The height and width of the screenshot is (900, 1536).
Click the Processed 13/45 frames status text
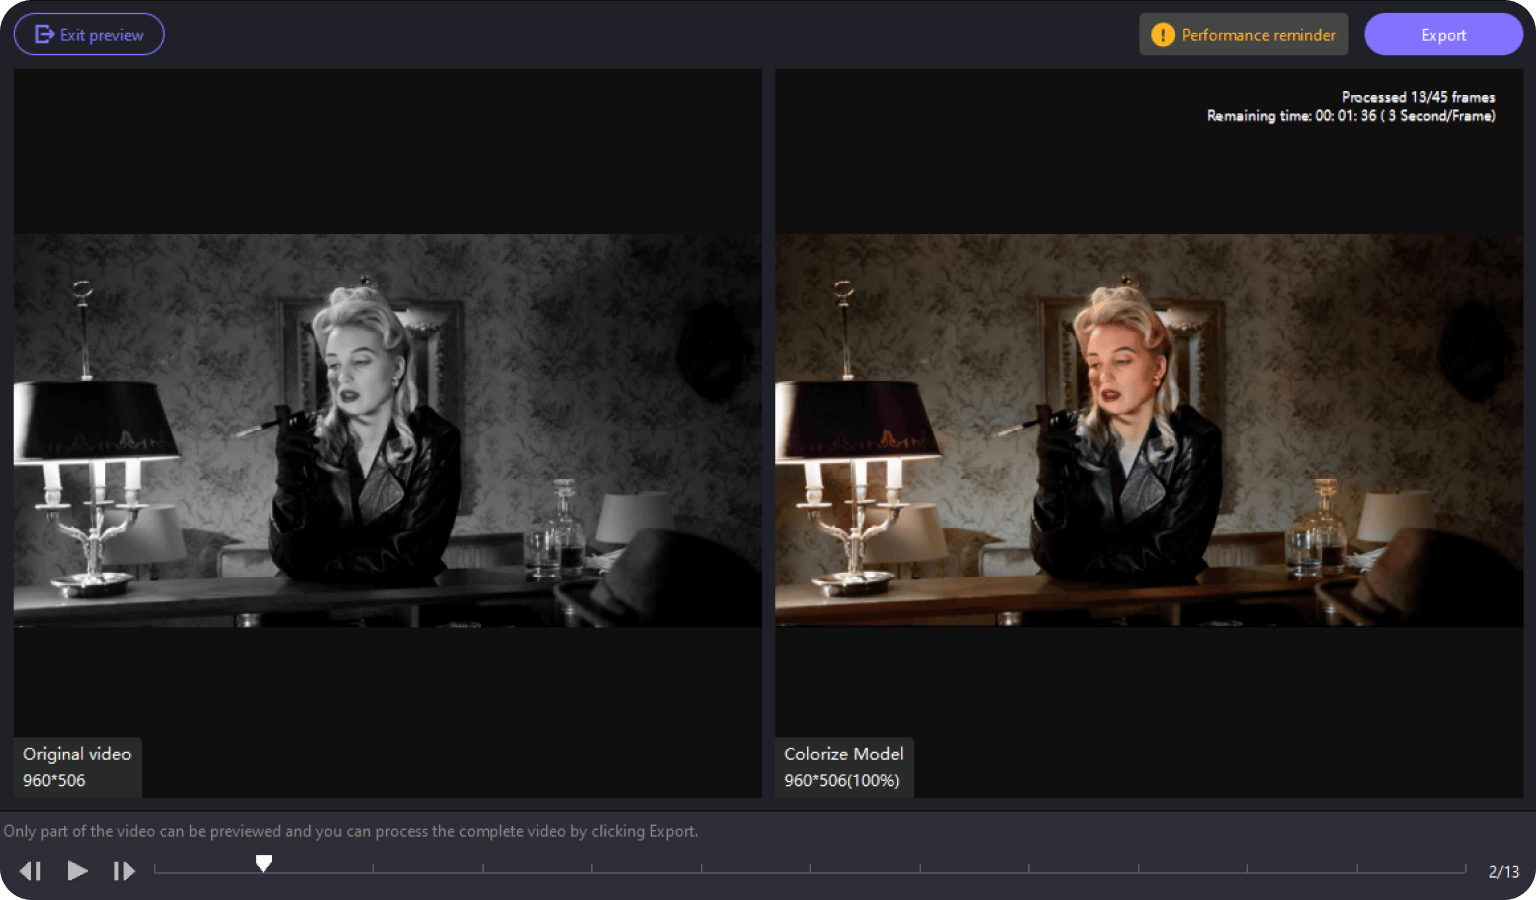click(x=1418, y=97)
